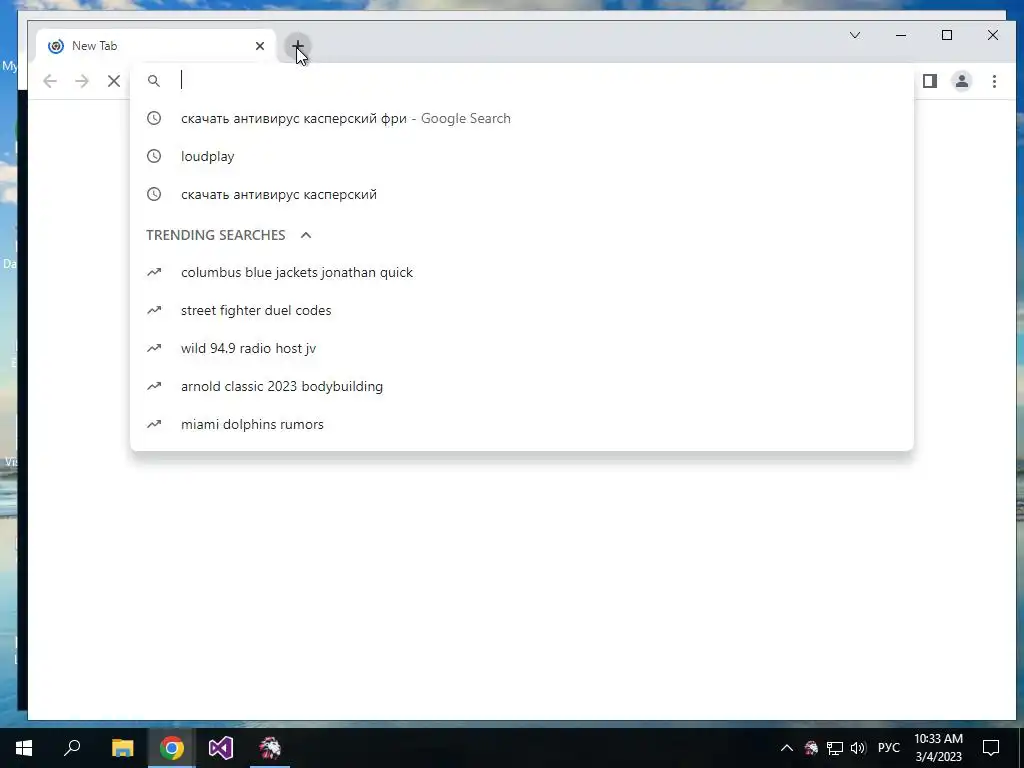This screenshot has width=1024, height=768.
Task: Go back with the back arrow
Action: [50, 81]
